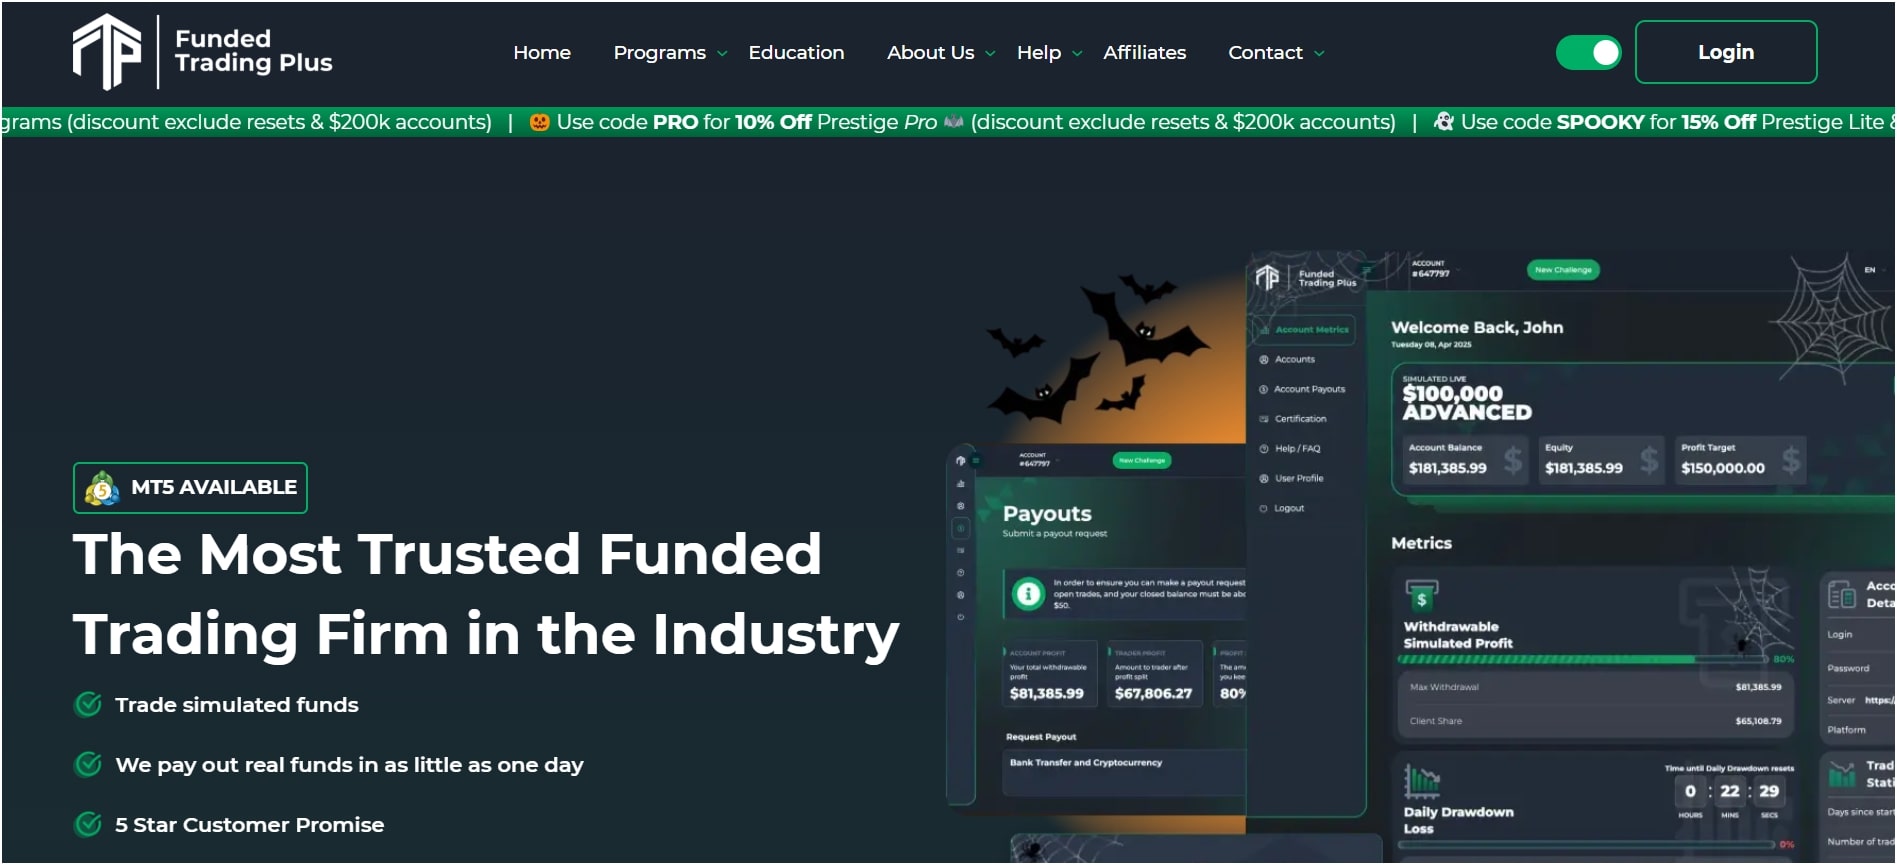1897x865 pixels.
Task: Click the $67,806.27 trader profit value
Action: coord(1153,694)
